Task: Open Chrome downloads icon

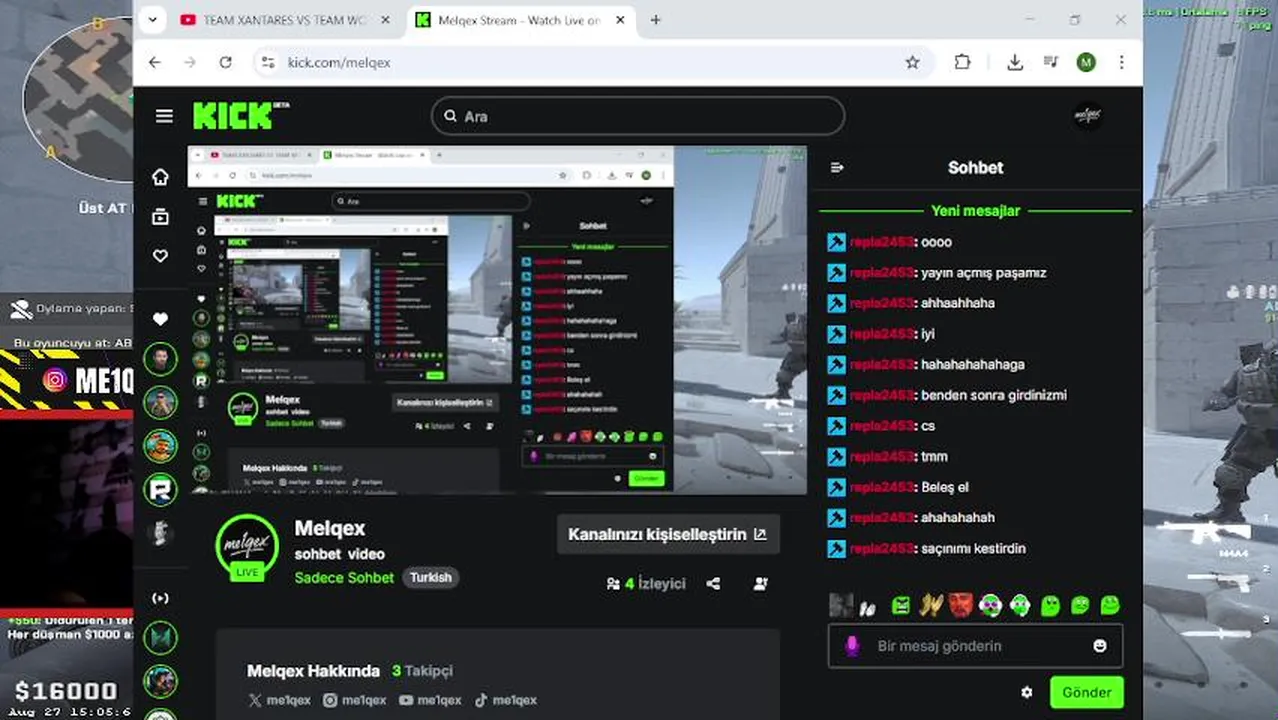Action: (x=1015, y=62)
